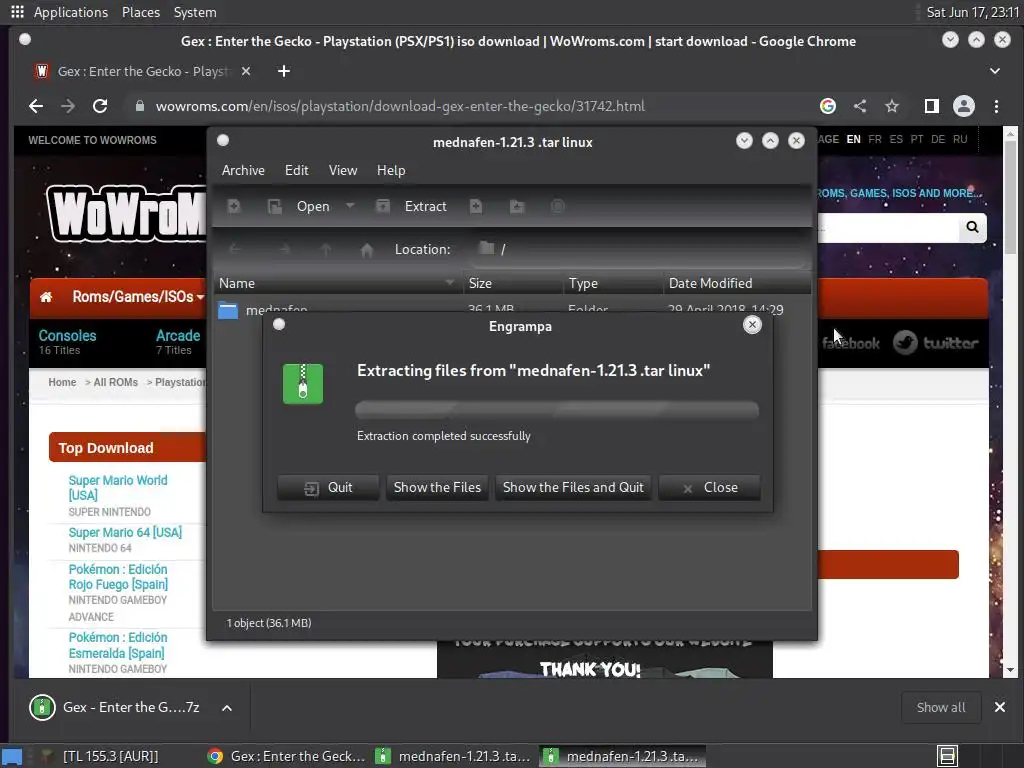Screen dimensions: 1024x768
Task: Click the add folder toolbar icon
Action: pyautogui.click(x=517, y=206)
